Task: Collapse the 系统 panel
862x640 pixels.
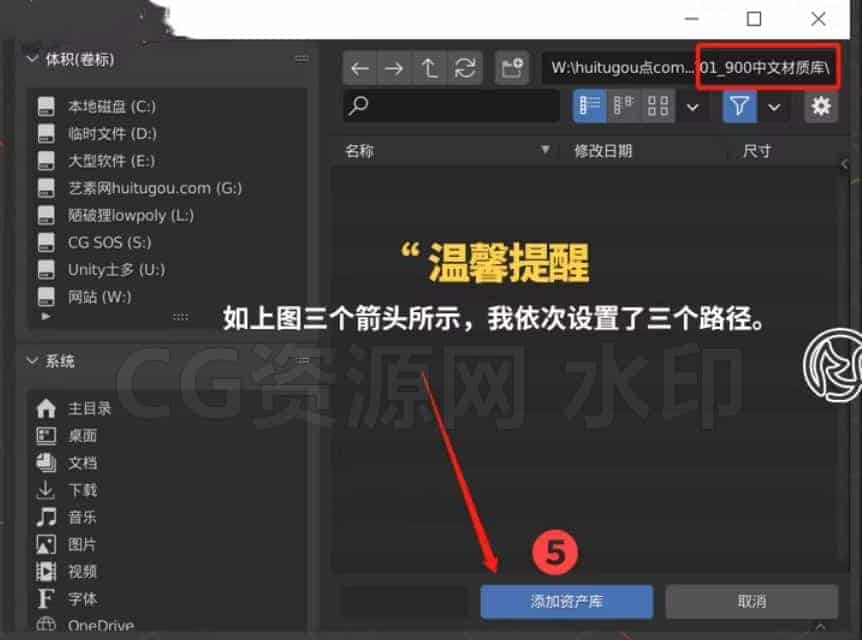Action: [32, 361]
